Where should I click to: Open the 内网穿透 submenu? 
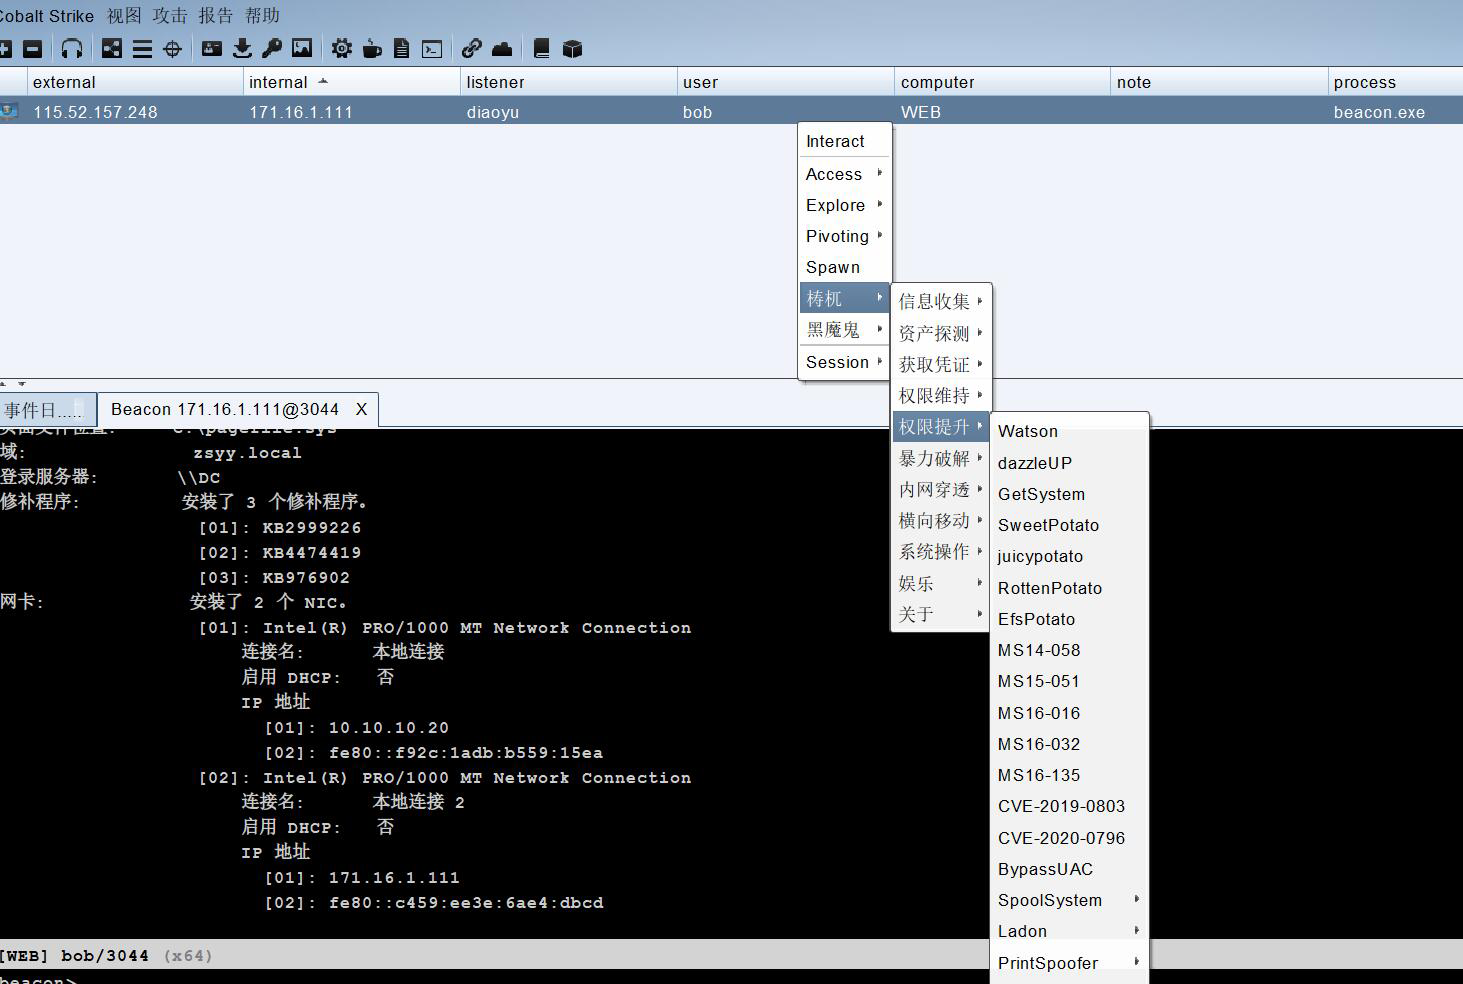click(940, 489)
